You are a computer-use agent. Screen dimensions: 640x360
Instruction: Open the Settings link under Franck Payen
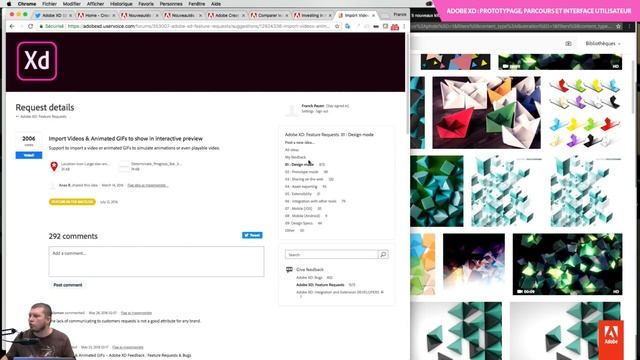click(x=307, y=111)
